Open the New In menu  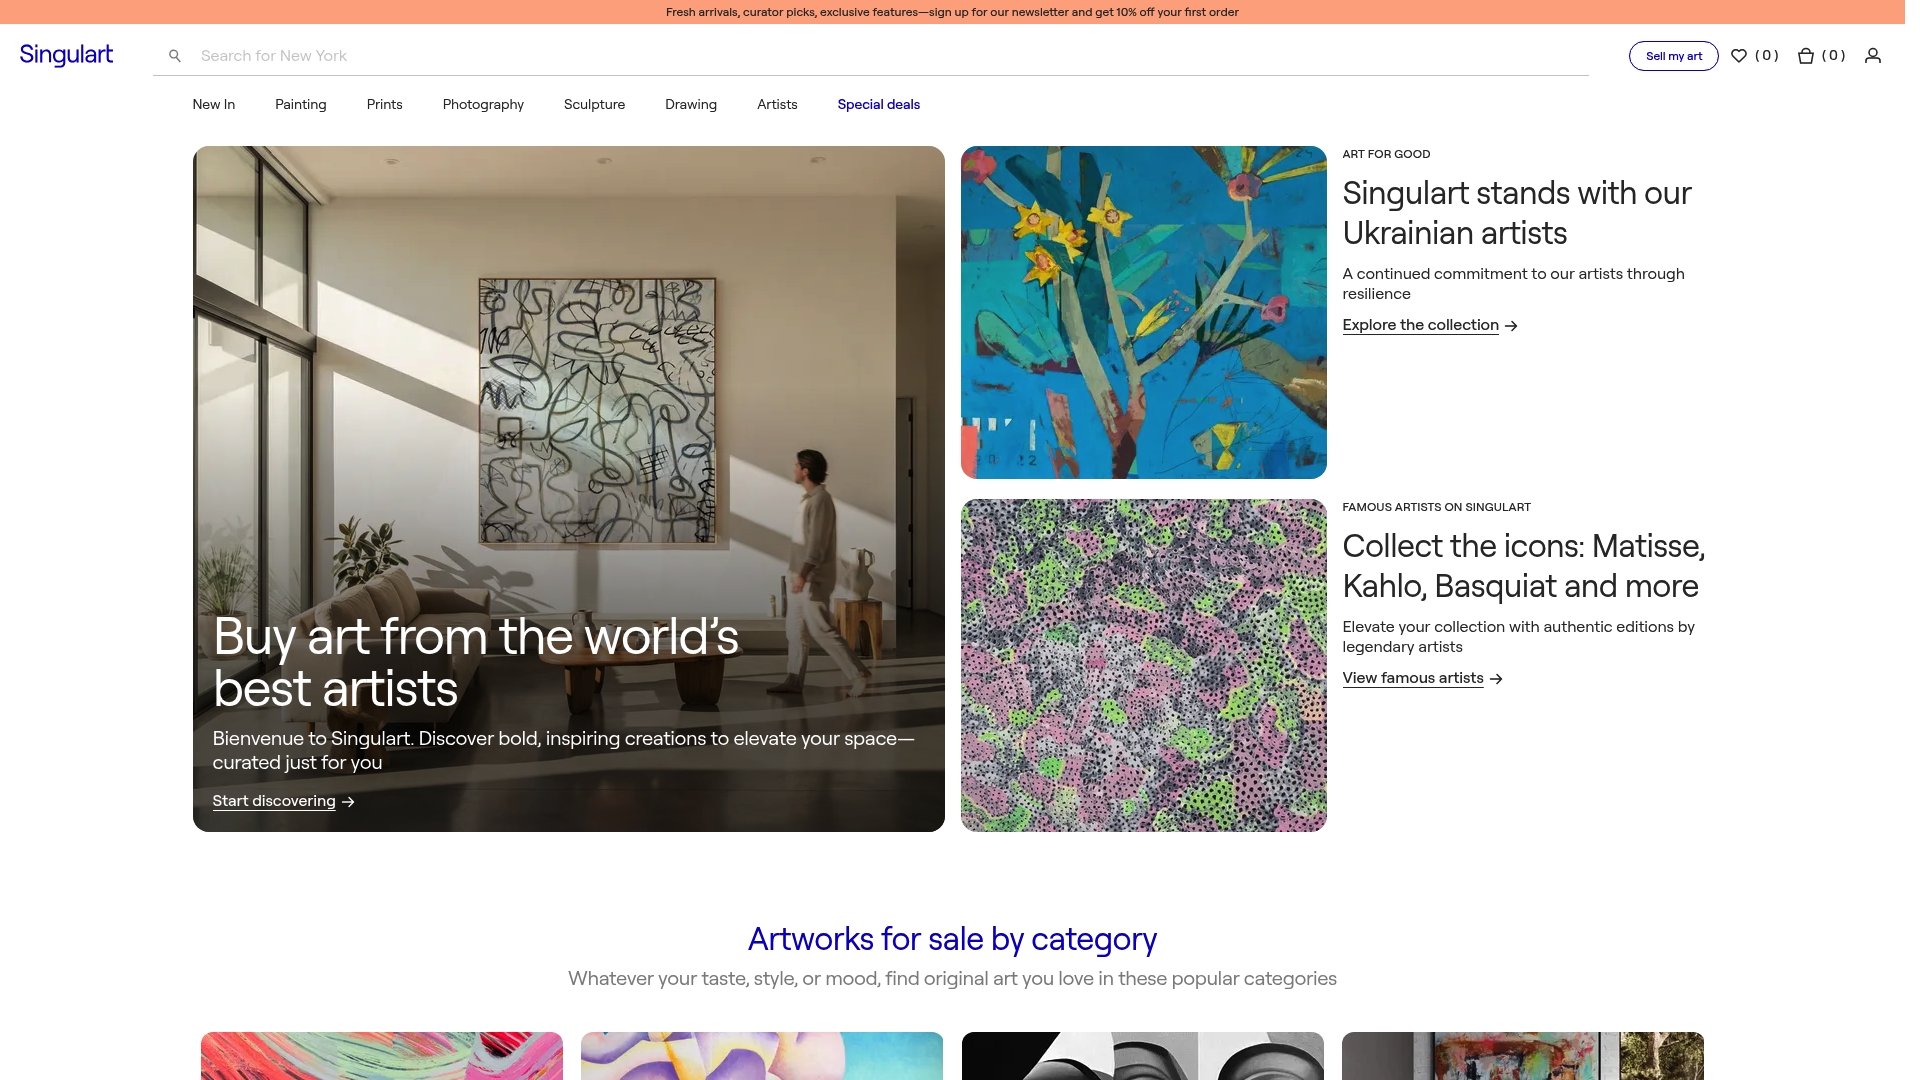tap(214, 105)
